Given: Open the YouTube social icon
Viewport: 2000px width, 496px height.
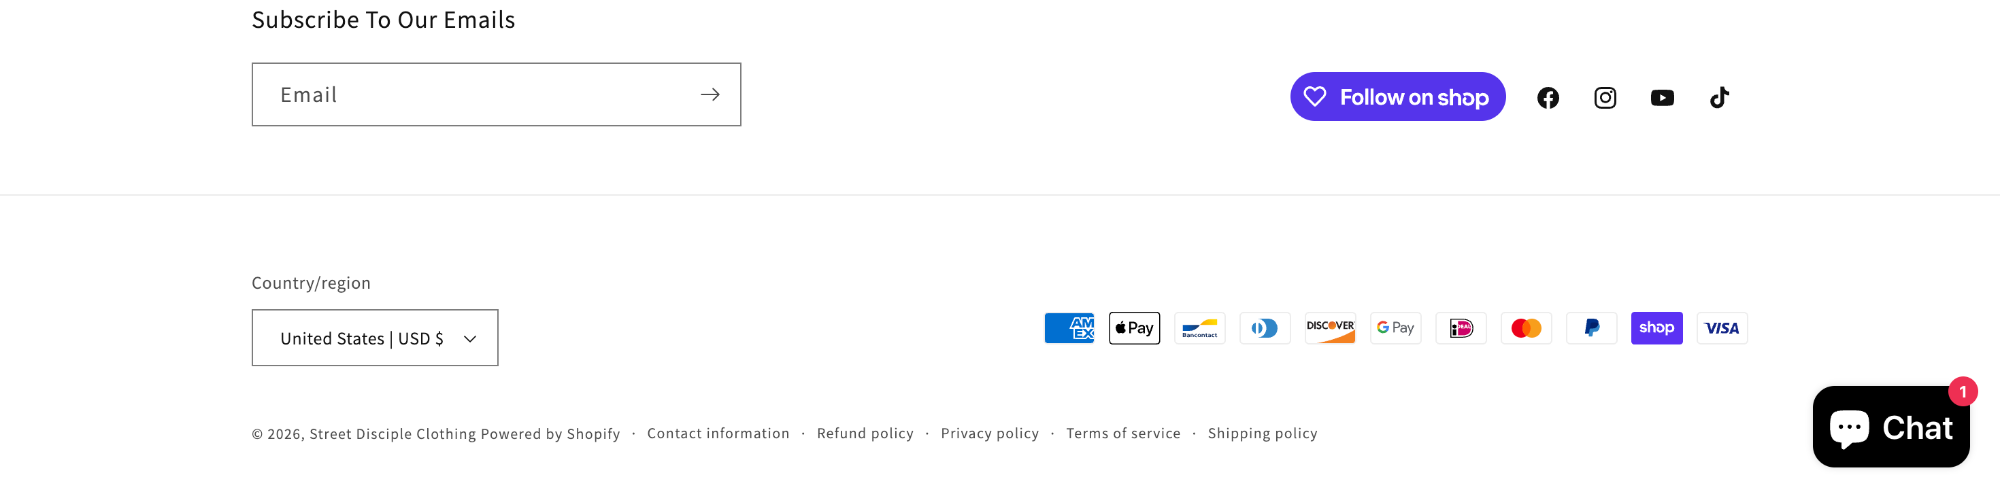Looking at the screenshot, I should (1662, 98).
